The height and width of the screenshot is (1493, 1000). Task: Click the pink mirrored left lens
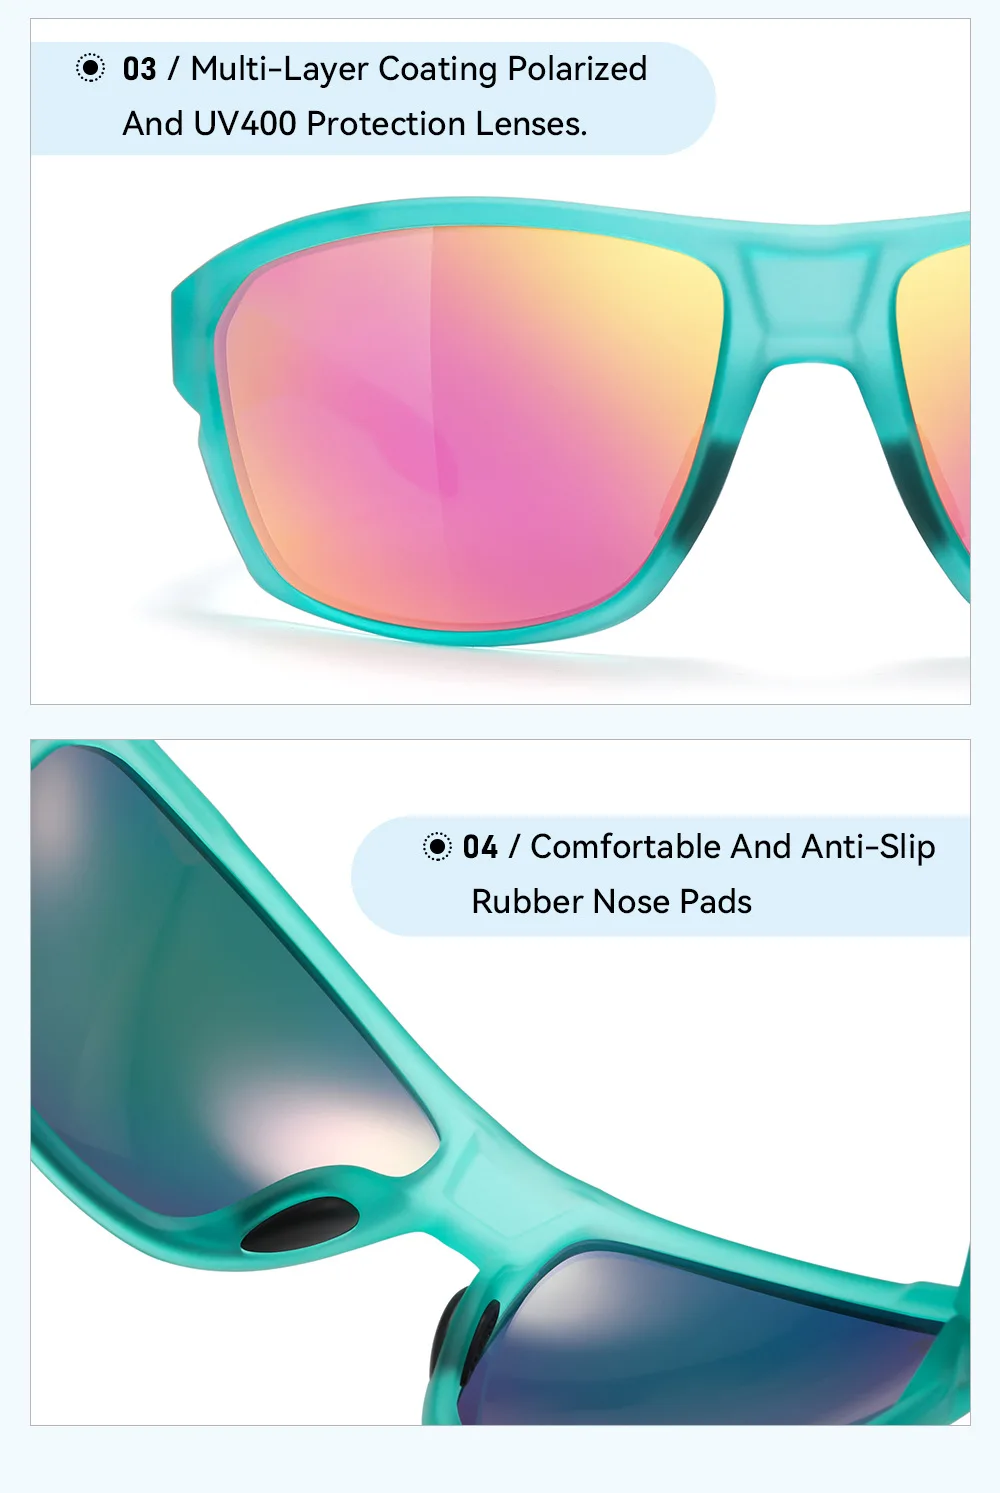point(470,420)
